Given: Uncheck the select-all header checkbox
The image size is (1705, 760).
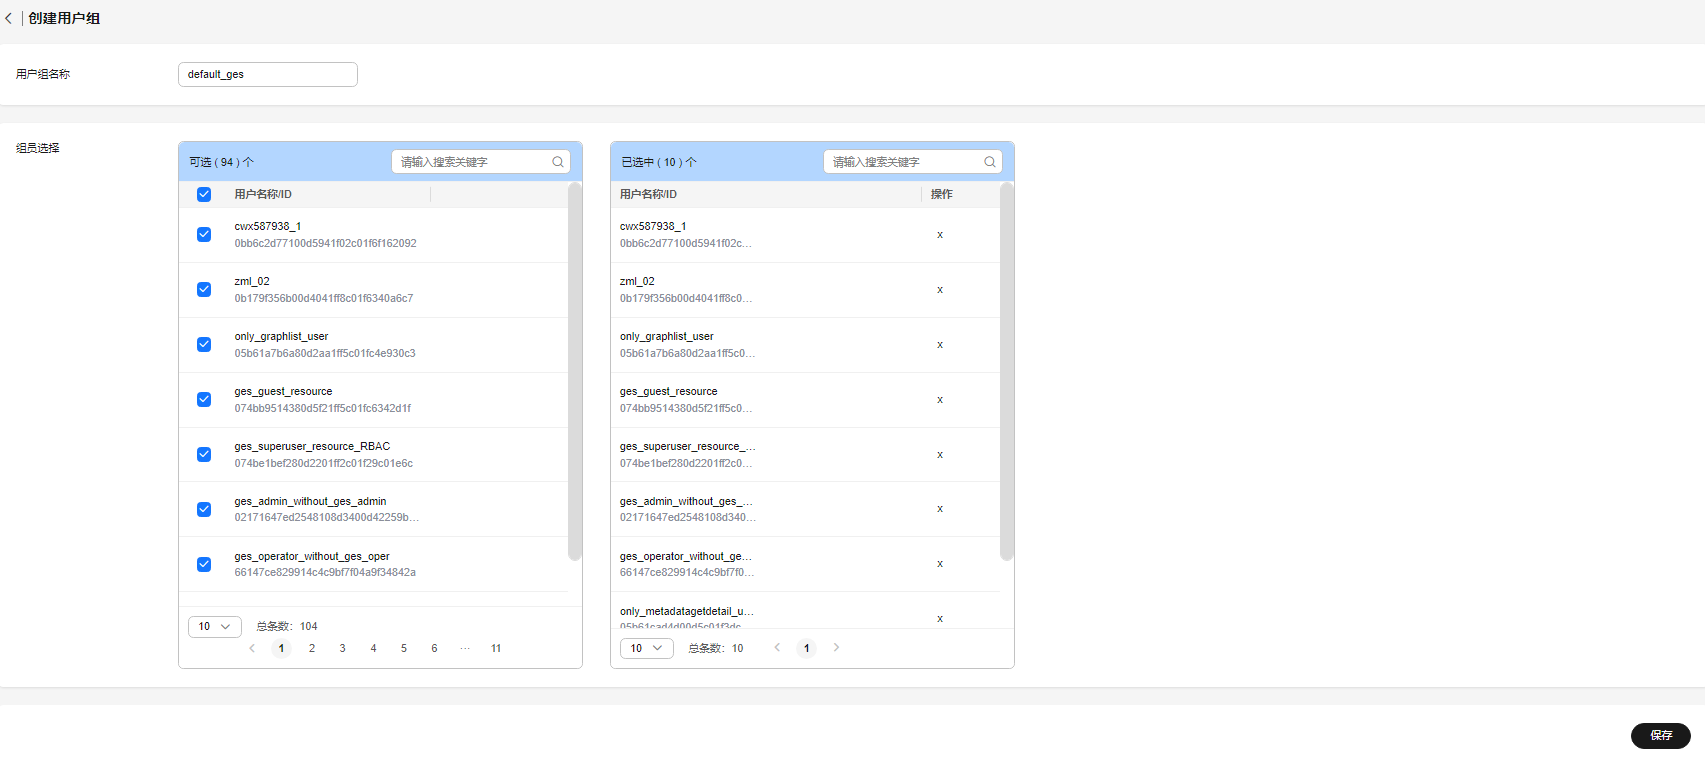Looking at the screenshot, I should click(204, 194).
